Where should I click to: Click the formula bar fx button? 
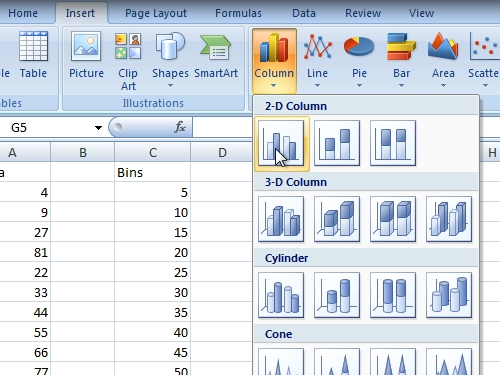click(x=180, y=127)
